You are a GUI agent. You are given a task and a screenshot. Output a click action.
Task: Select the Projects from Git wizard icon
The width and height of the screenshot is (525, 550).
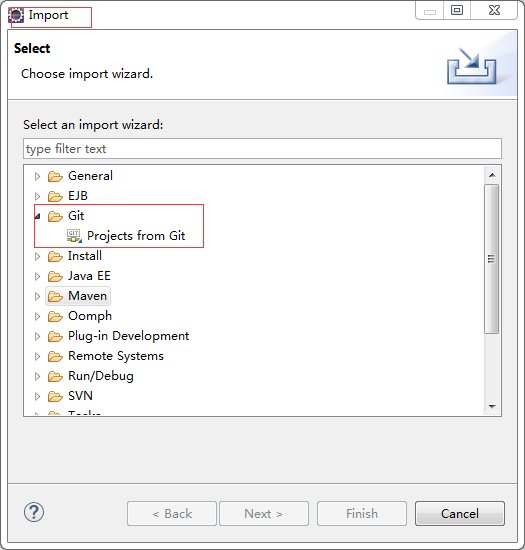pos(74,236)
